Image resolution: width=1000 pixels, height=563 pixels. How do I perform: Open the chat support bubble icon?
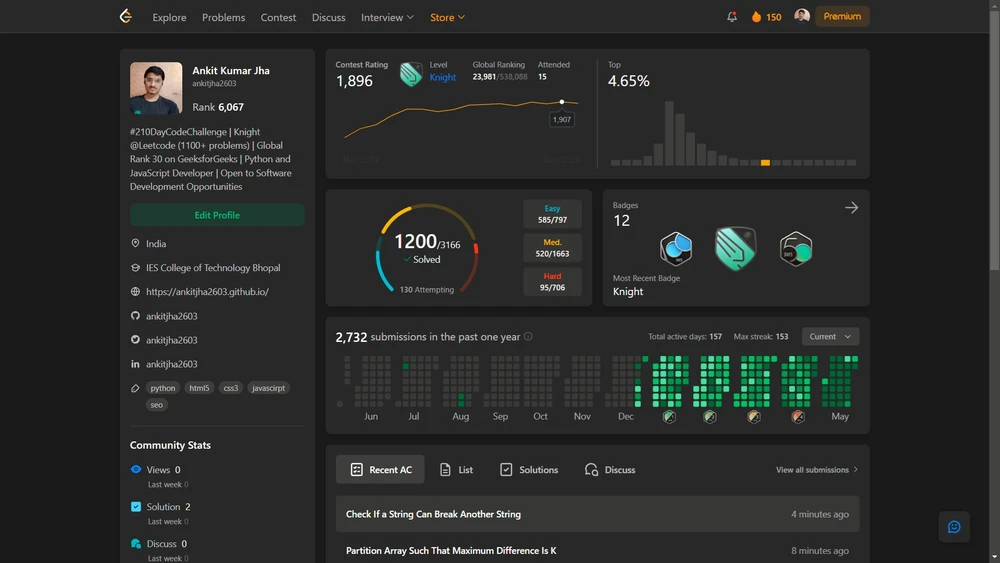954,527
